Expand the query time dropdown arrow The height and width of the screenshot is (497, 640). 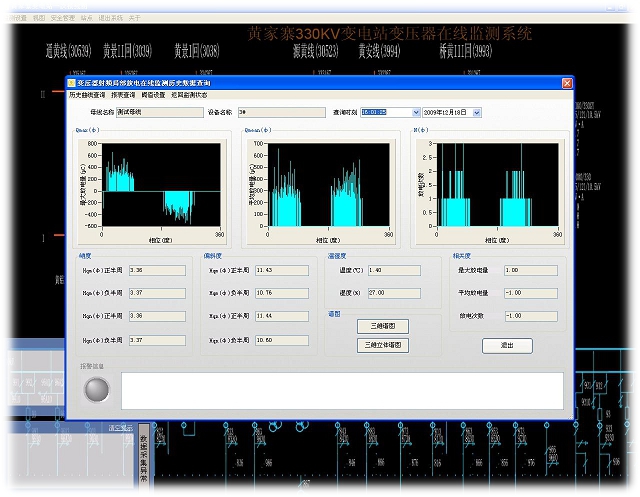pos(416,112)
